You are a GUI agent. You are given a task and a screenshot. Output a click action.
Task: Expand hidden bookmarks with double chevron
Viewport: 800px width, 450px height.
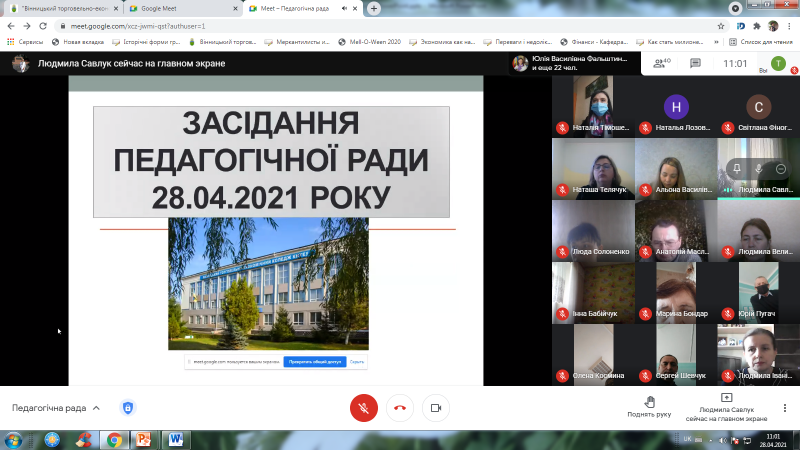click(x=716, y=42)
